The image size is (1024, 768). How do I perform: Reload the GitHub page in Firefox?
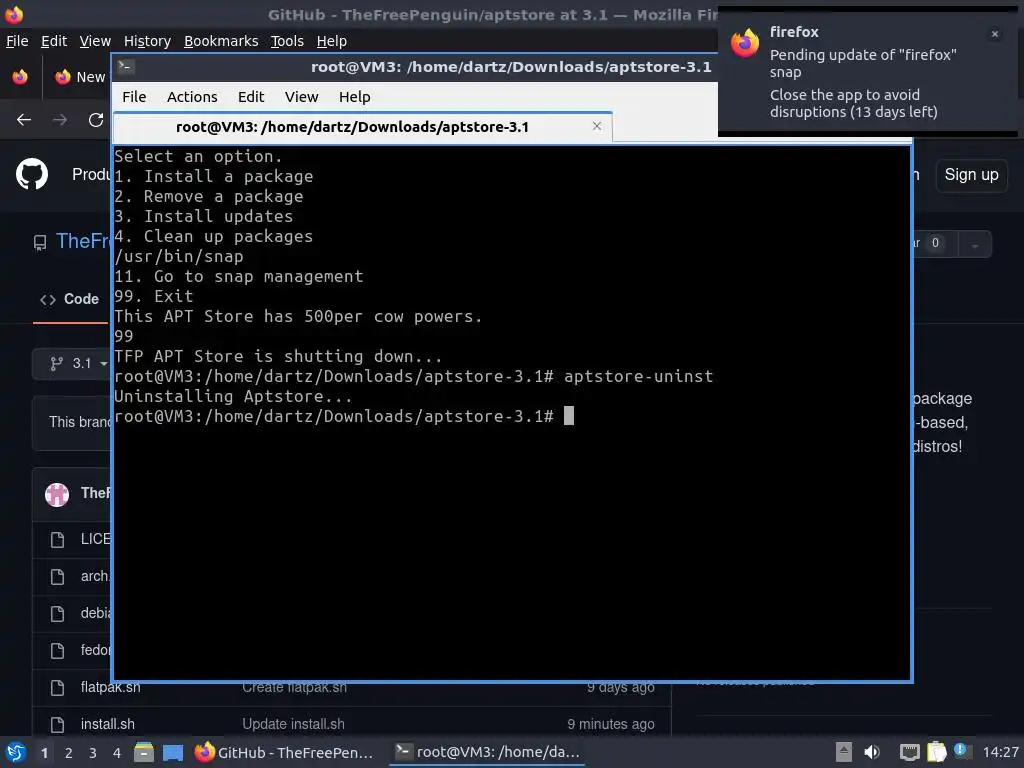96,120
